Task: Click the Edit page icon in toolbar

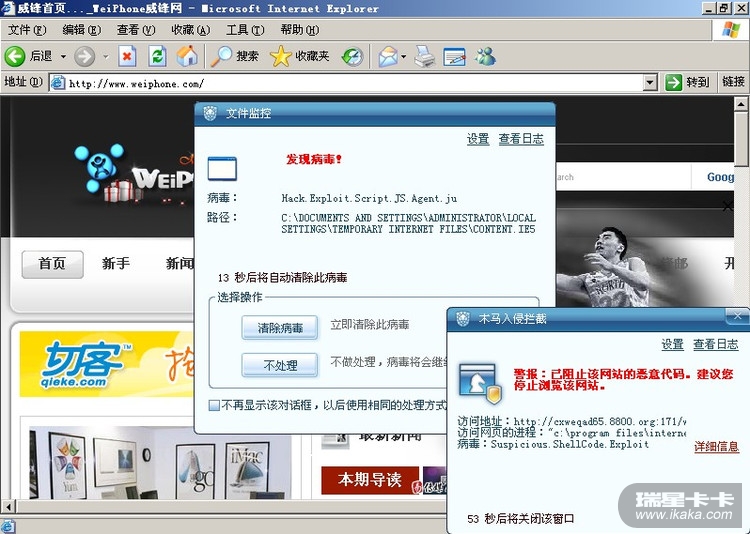Action: point(454,56)
